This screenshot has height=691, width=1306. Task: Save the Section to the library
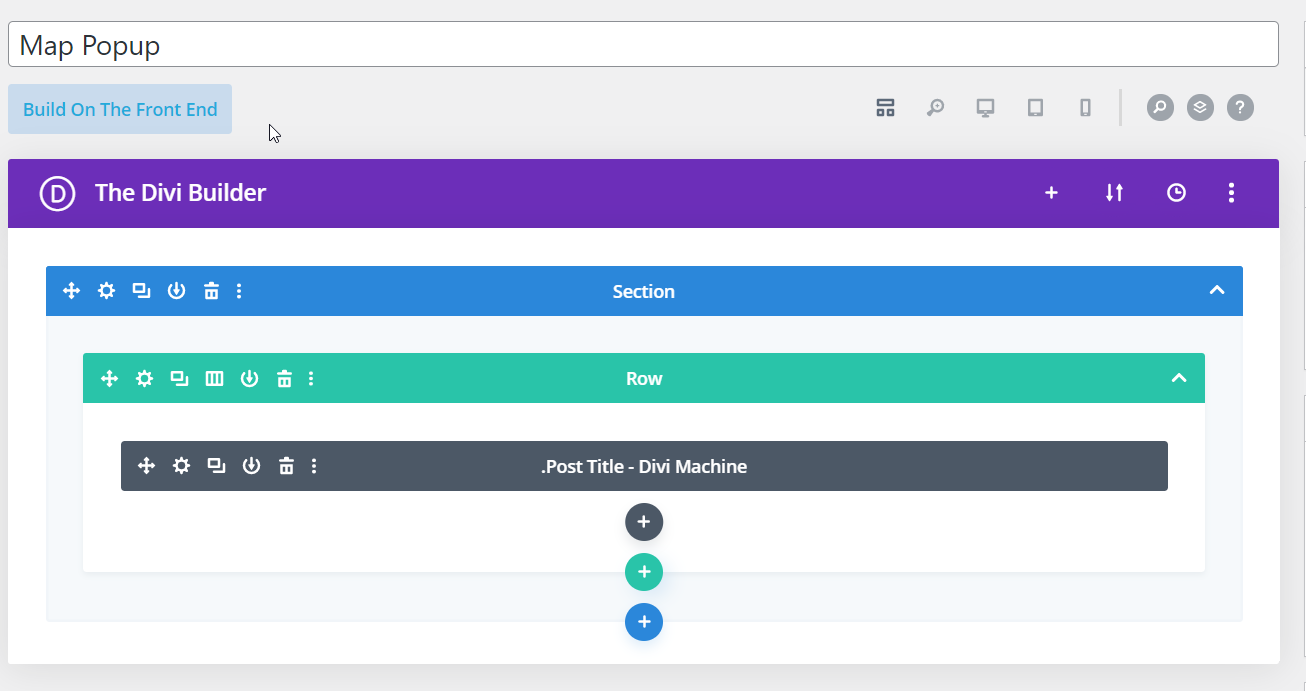176,290
